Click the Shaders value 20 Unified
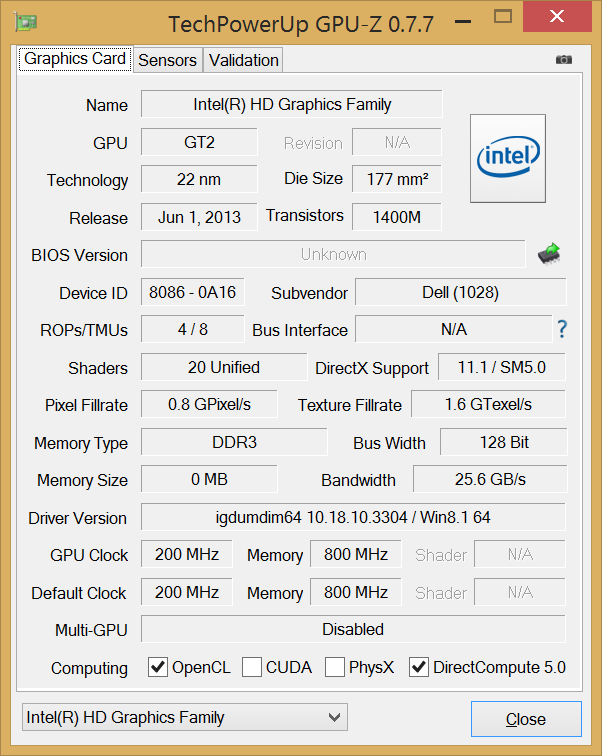This screenshot has height=756, width=602. 224,367
